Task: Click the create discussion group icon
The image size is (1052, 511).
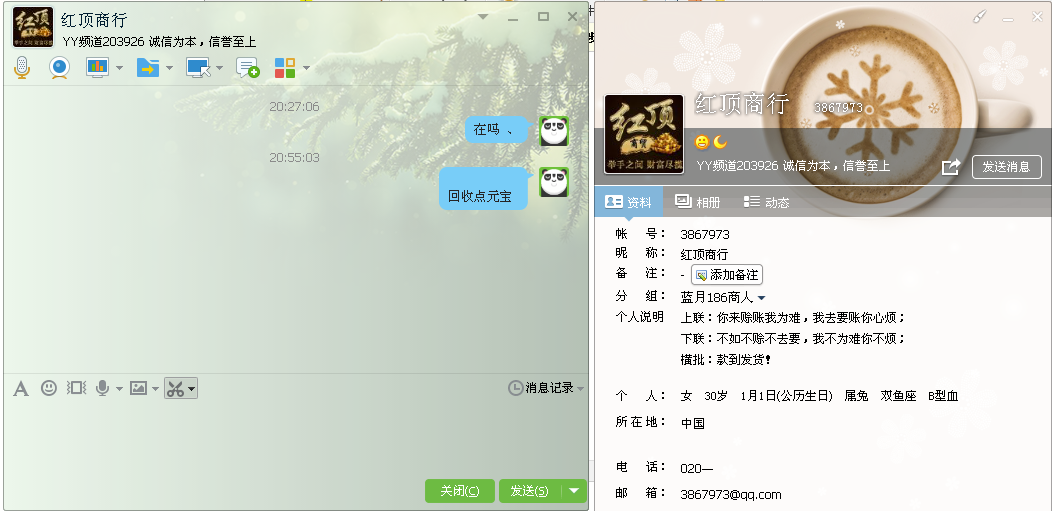Action: click(247, 67)
